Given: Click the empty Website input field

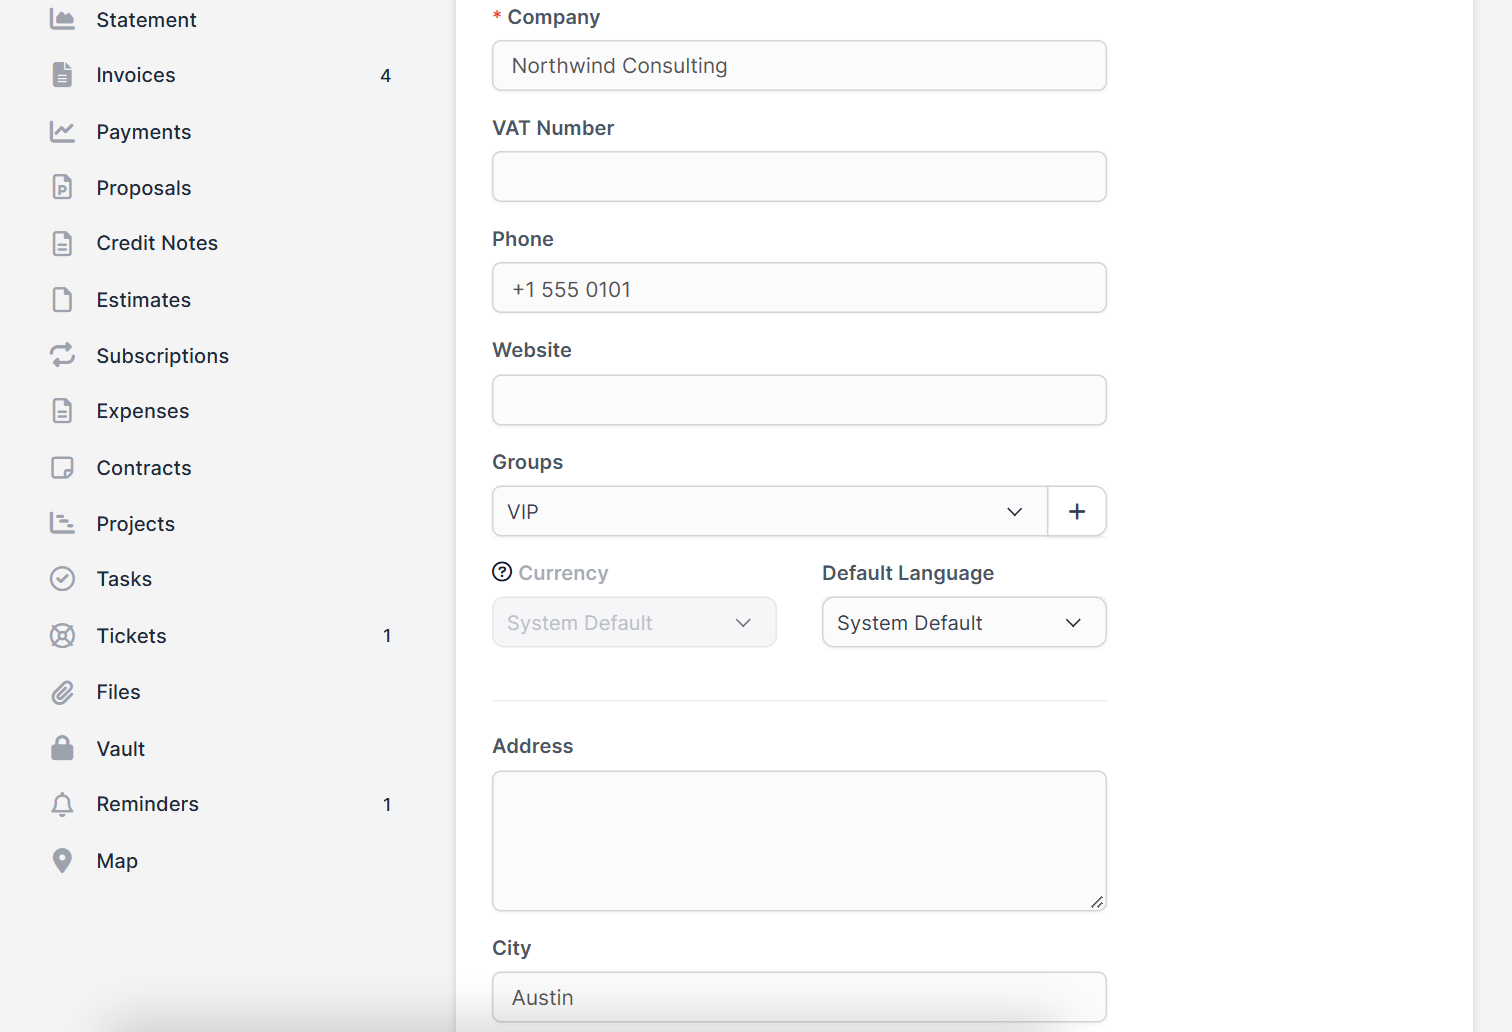Looking at the screenshot, I should point(799,400).
